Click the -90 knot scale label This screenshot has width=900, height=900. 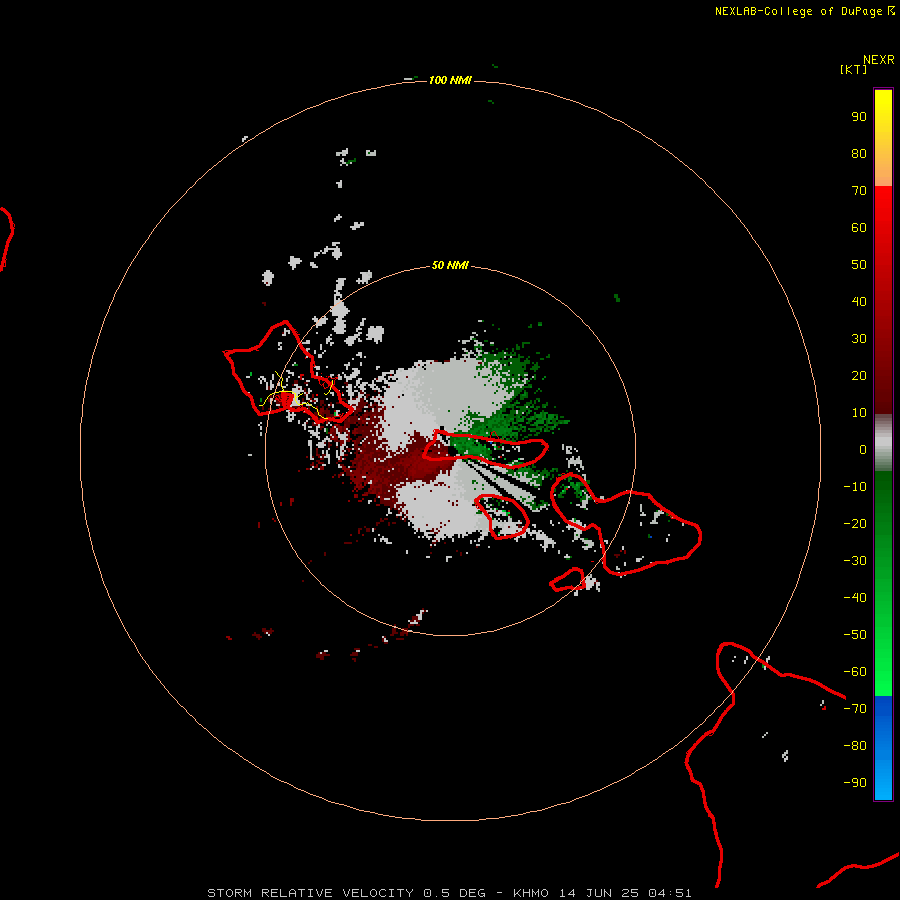coord(855,783)
